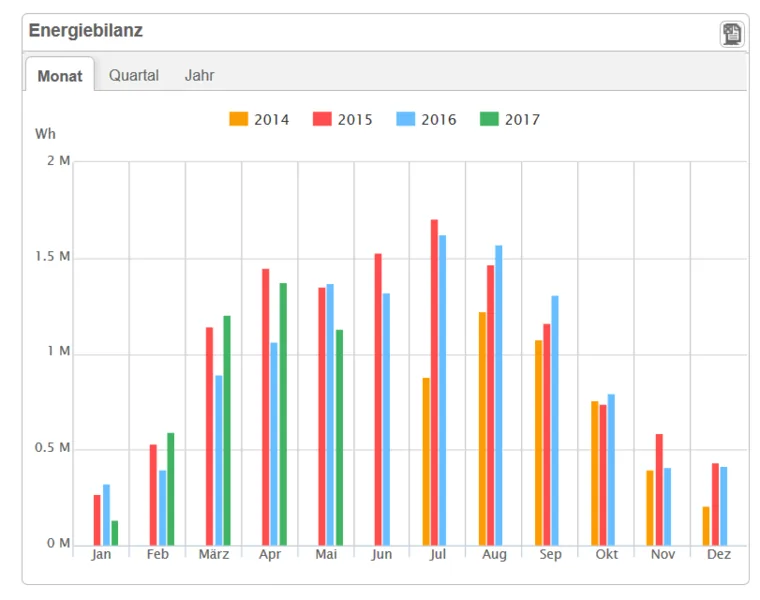Click the 2014 legend label
Viewport: 760px width, 600px height.
[271, 119]
